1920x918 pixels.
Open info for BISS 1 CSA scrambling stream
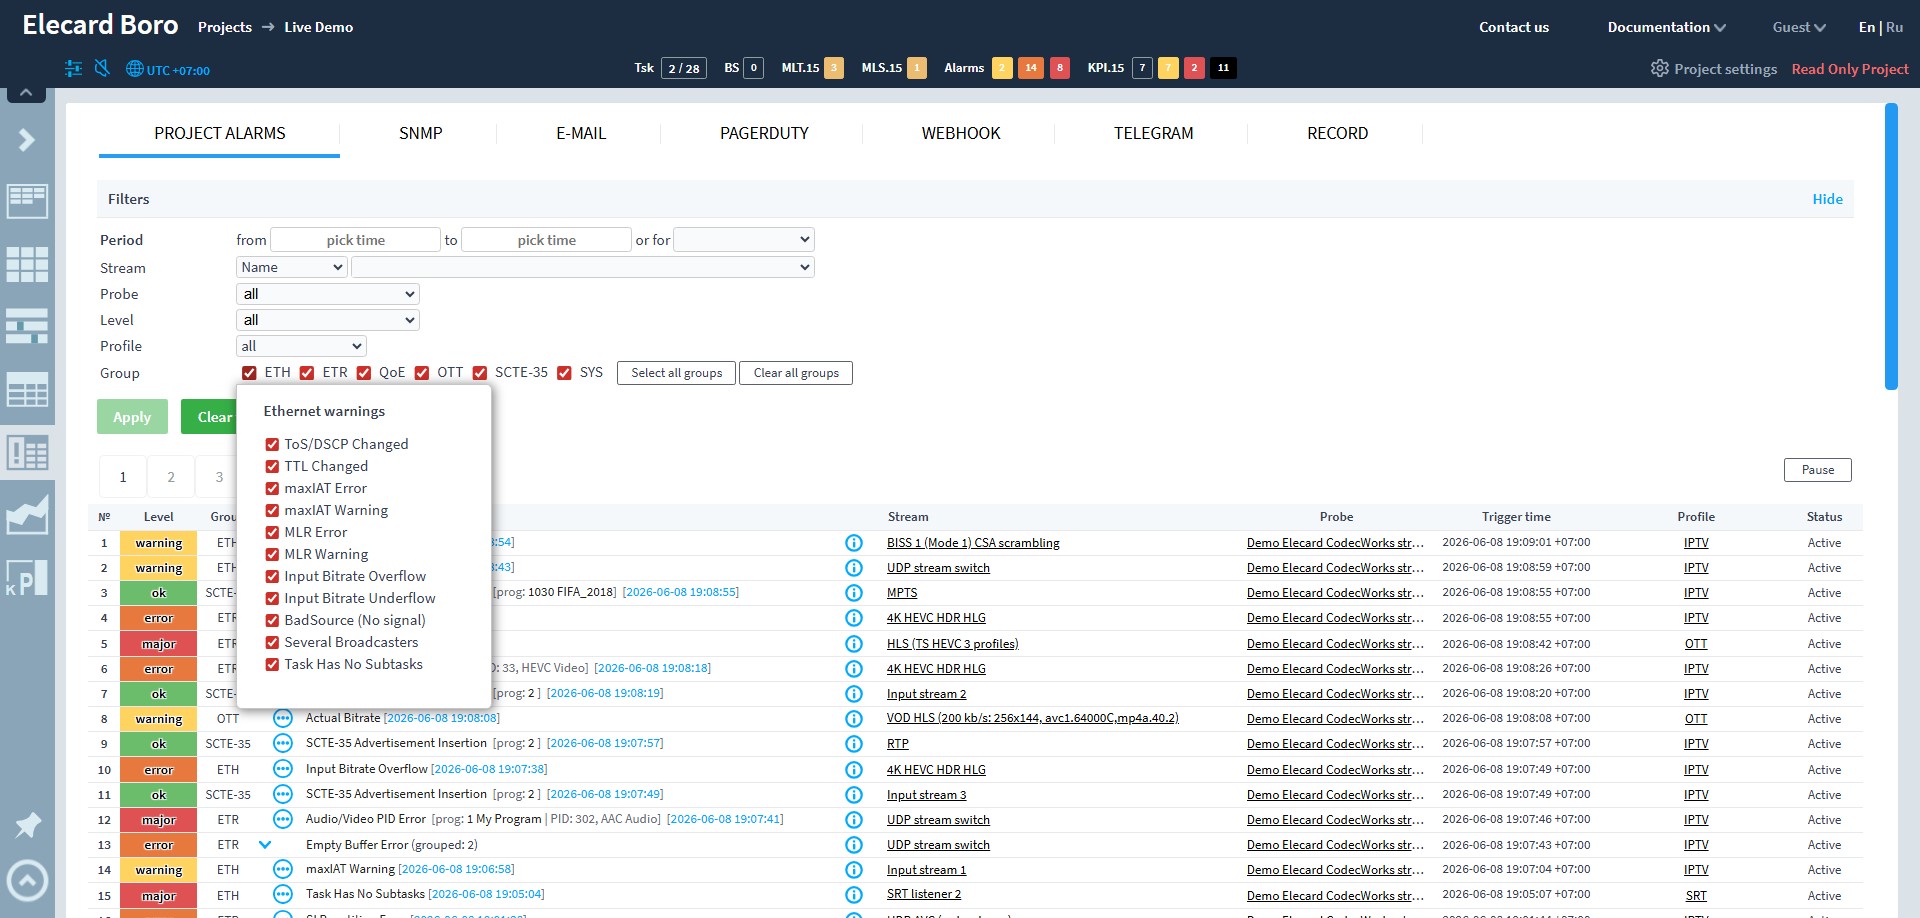coord(854,543)
